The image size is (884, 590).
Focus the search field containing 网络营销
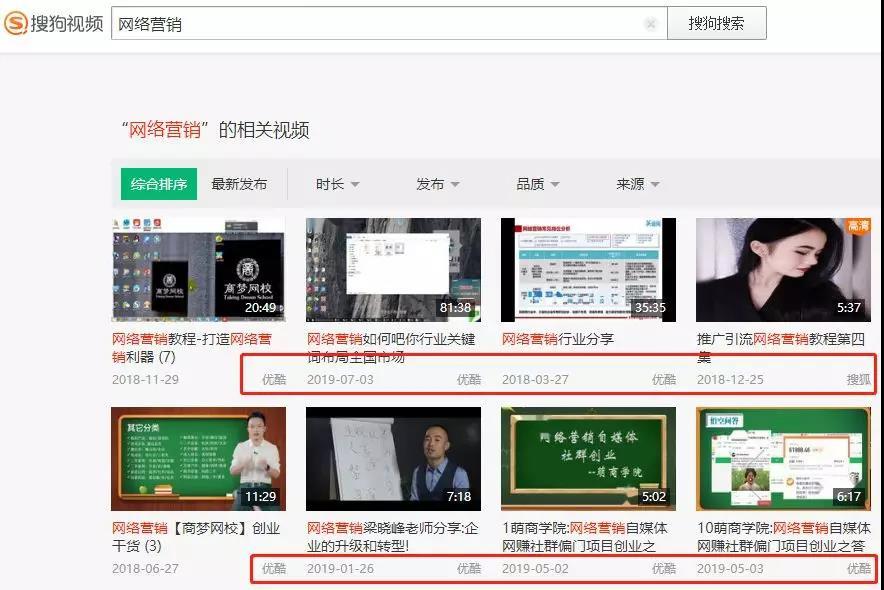389,24
